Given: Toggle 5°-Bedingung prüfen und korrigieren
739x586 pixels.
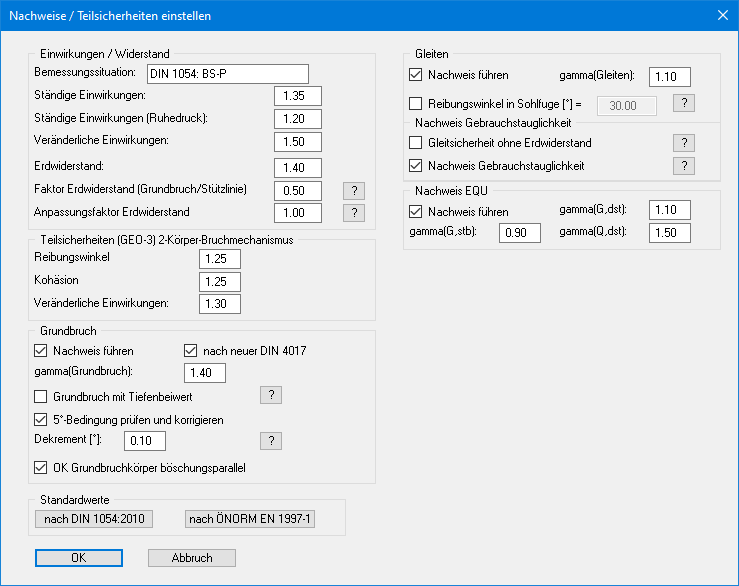Looking at the screenshot, I should (41, 419).
